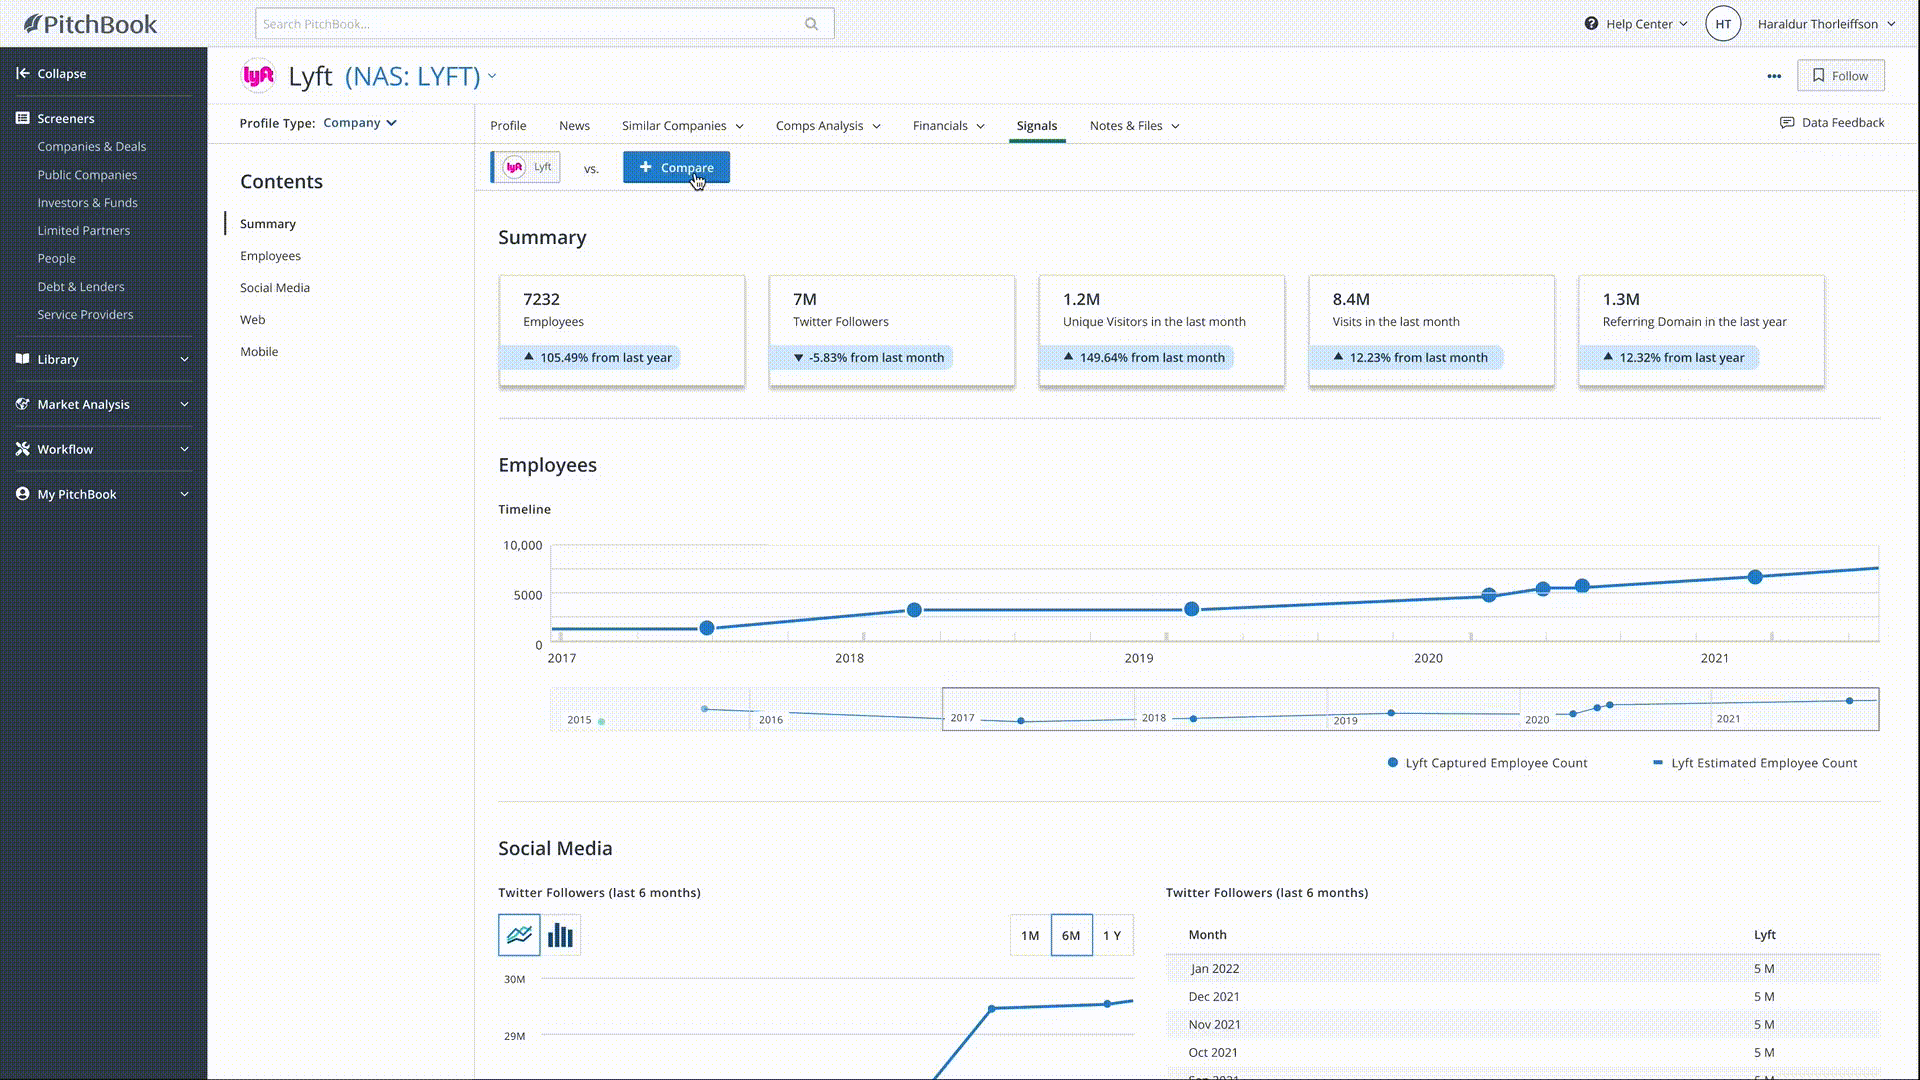The height and width of the screenshot is (1080, 1920).
Task: Switch to the Profile tab
Action: pyautogui.click(x=508, y=126)
